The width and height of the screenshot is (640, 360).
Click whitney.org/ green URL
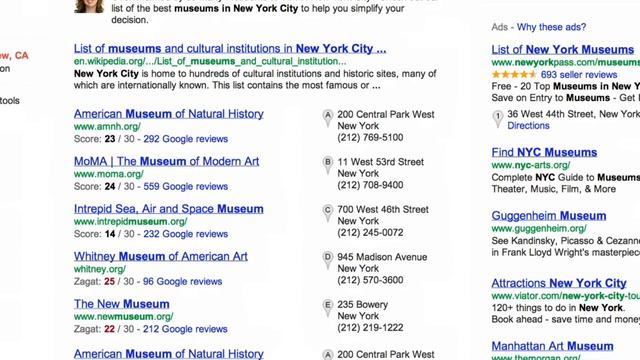coord(100,269)
